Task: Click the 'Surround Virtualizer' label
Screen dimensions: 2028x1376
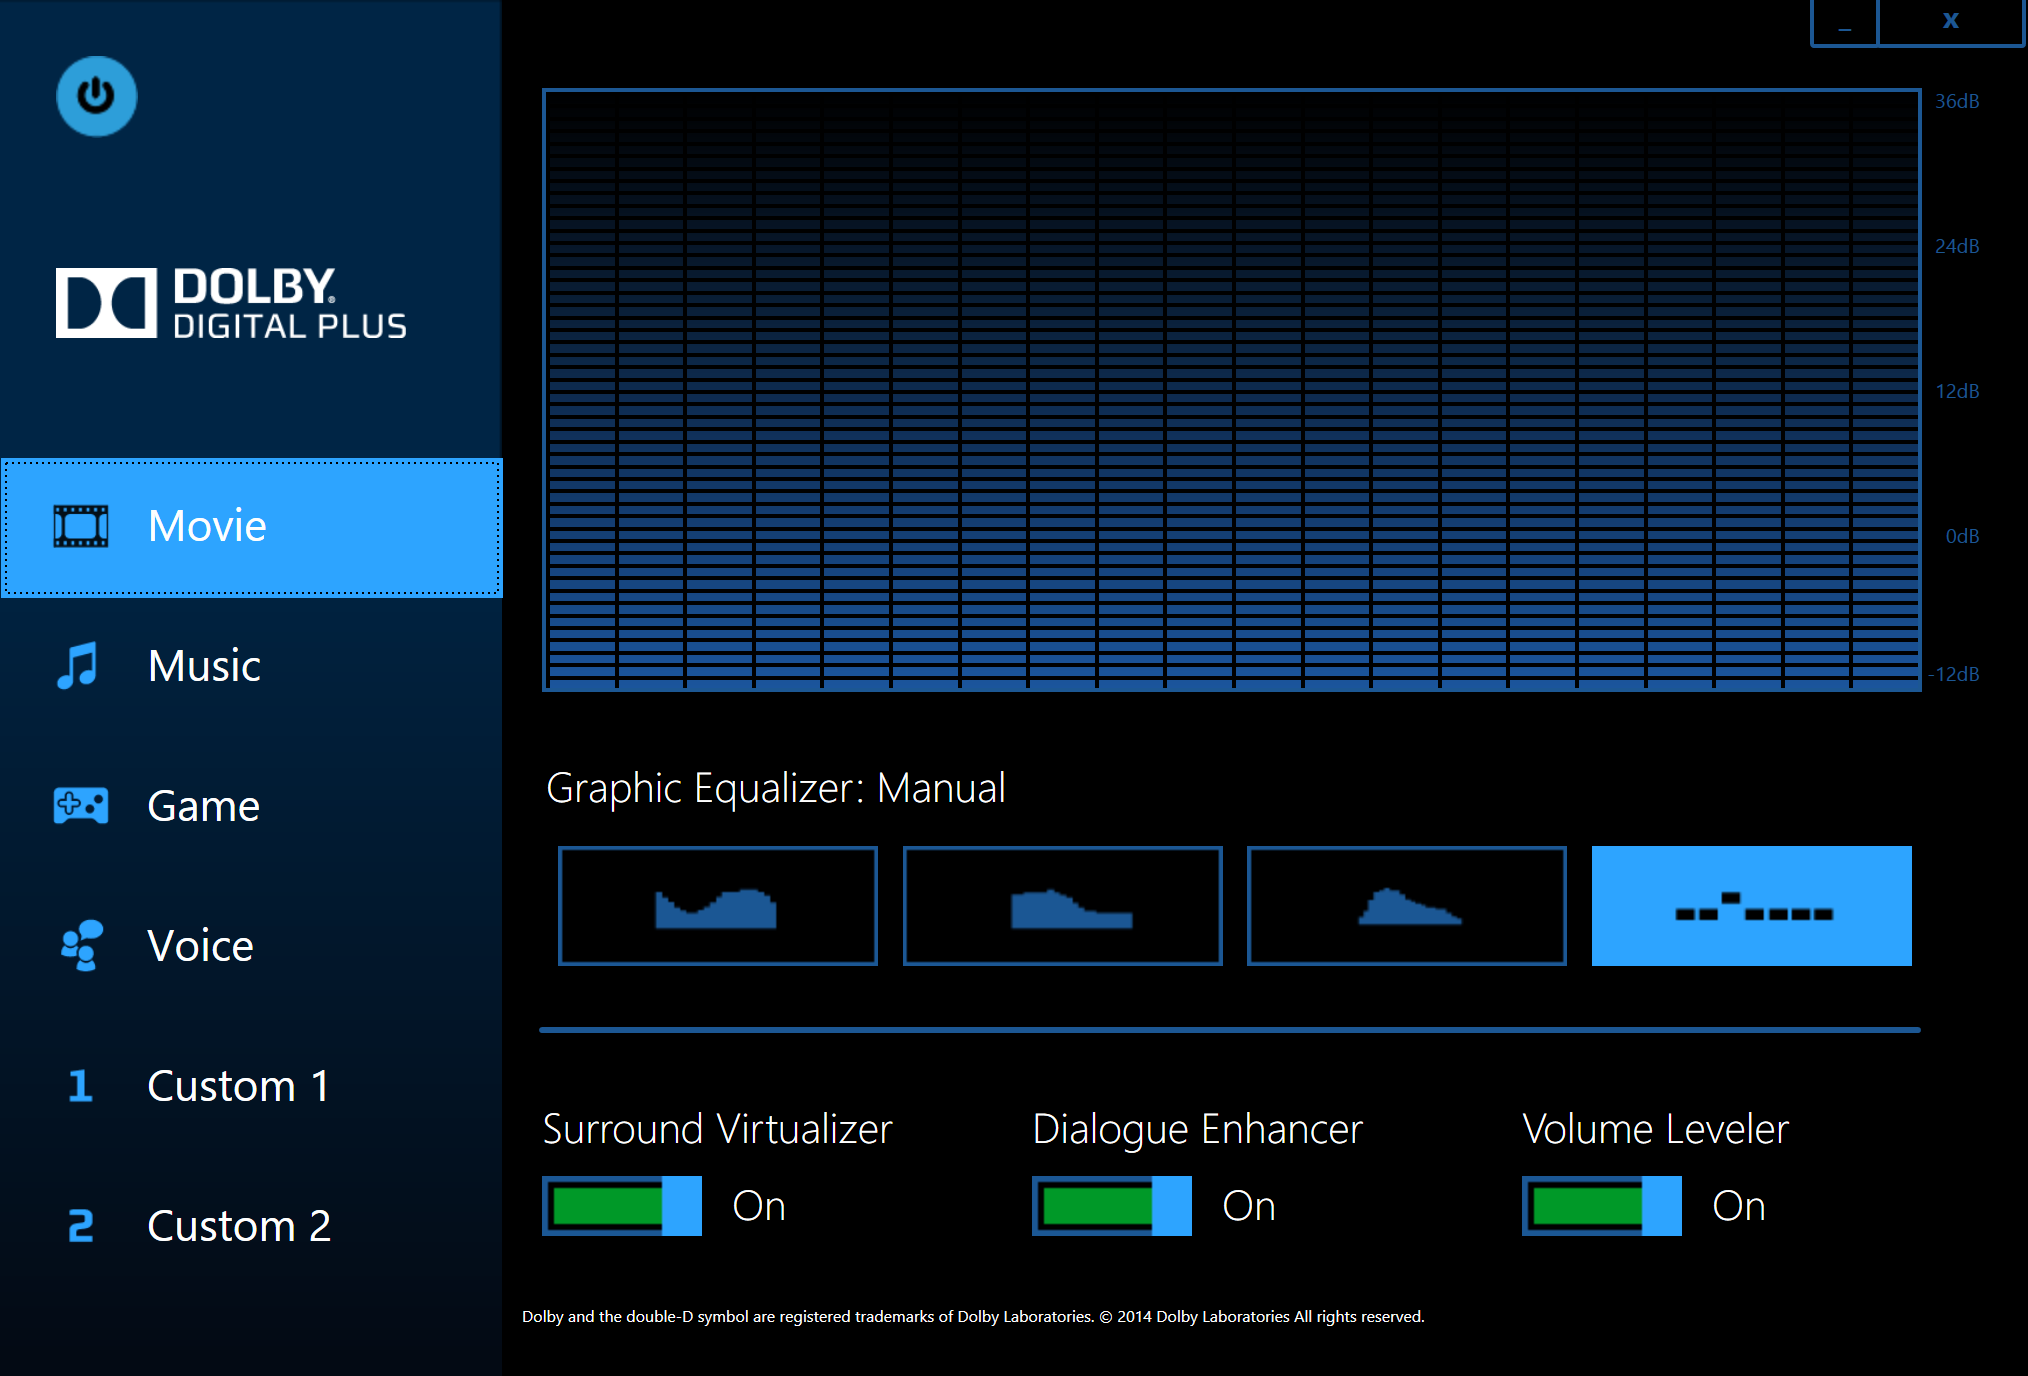Action: coord(717,1130)
